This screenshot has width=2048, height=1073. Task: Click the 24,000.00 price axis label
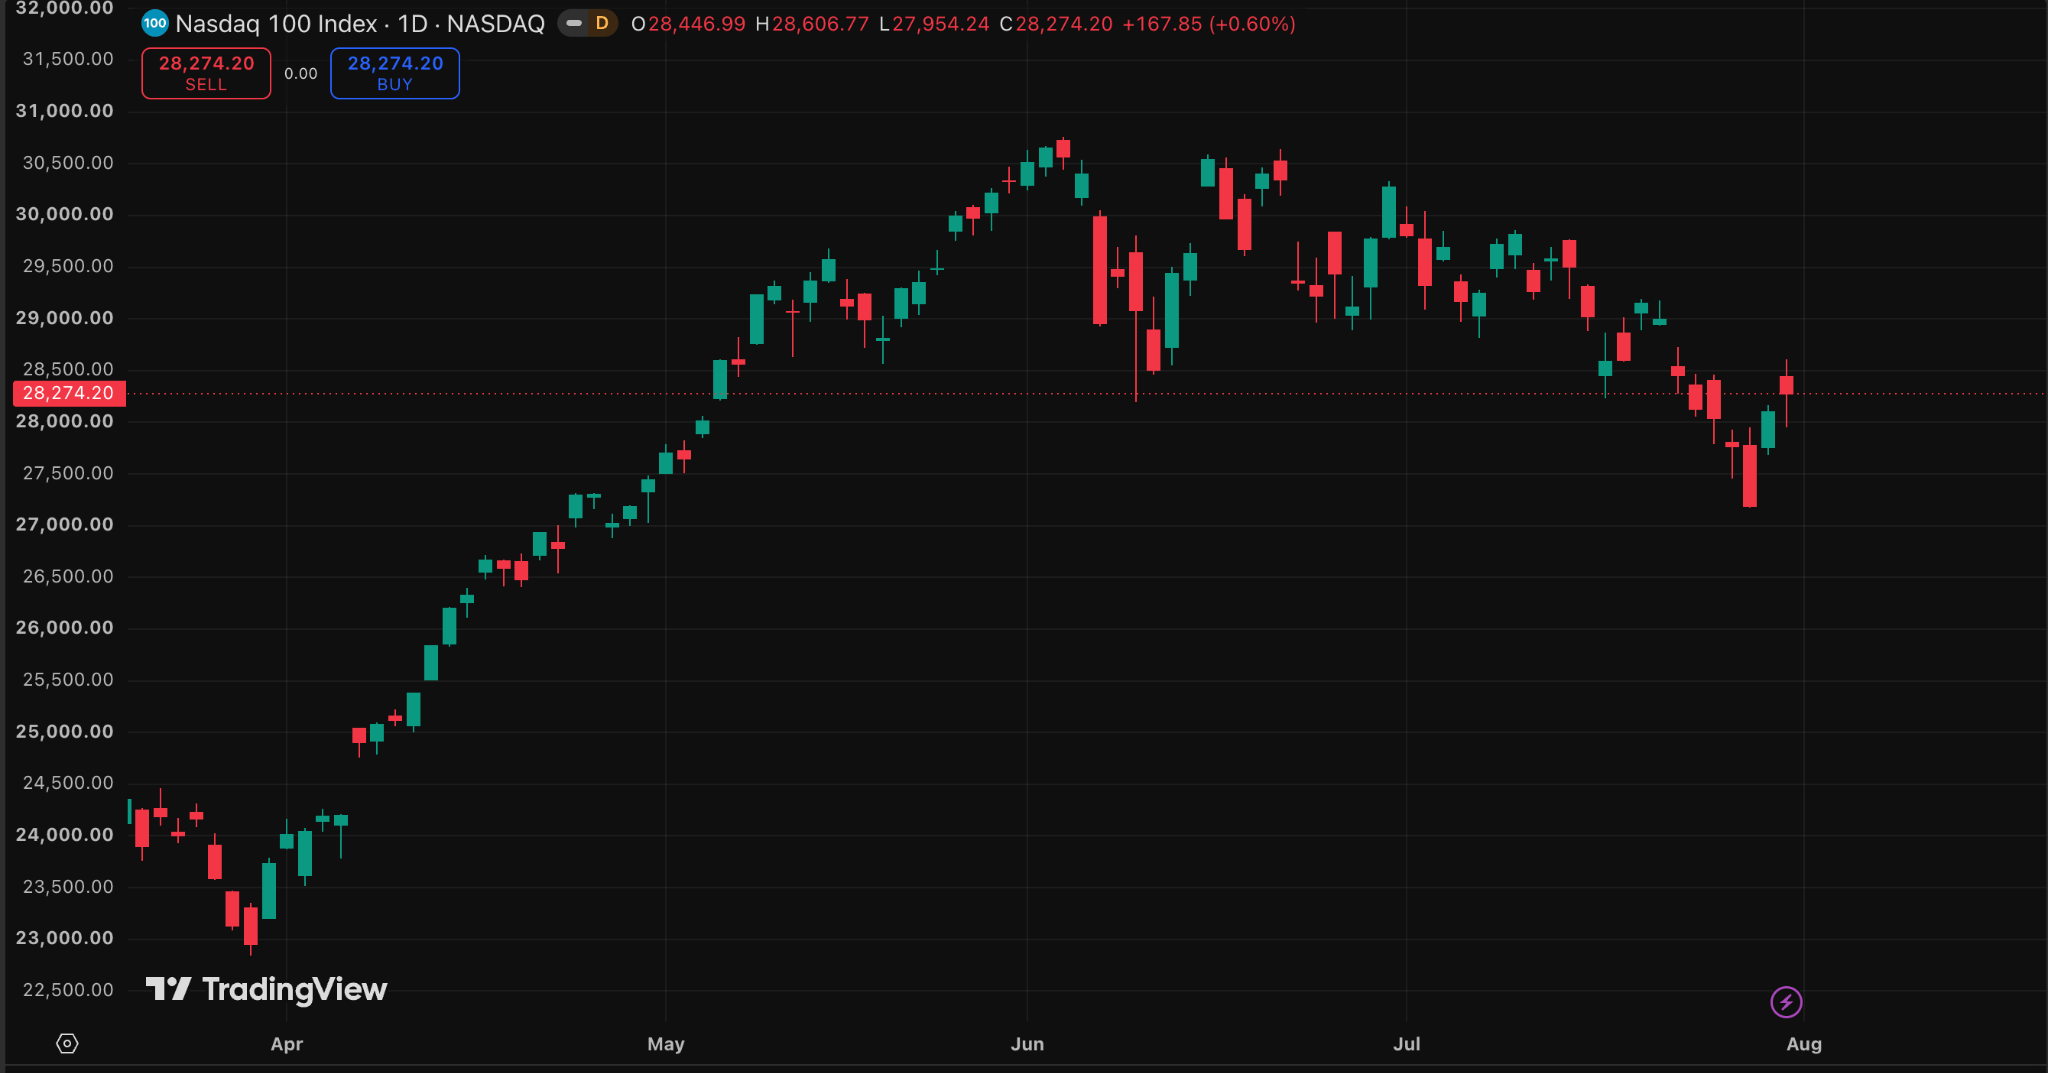coord(65,835)
